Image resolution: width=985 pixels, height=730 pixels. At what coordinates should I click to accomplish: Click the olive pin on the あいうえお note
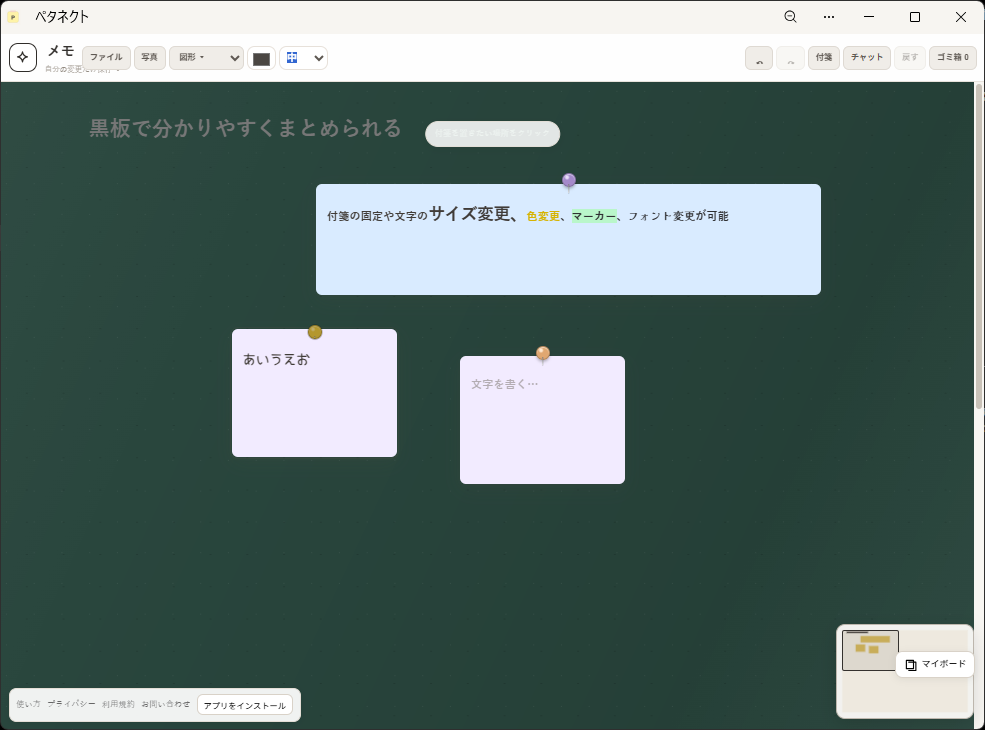coord(315,332)
